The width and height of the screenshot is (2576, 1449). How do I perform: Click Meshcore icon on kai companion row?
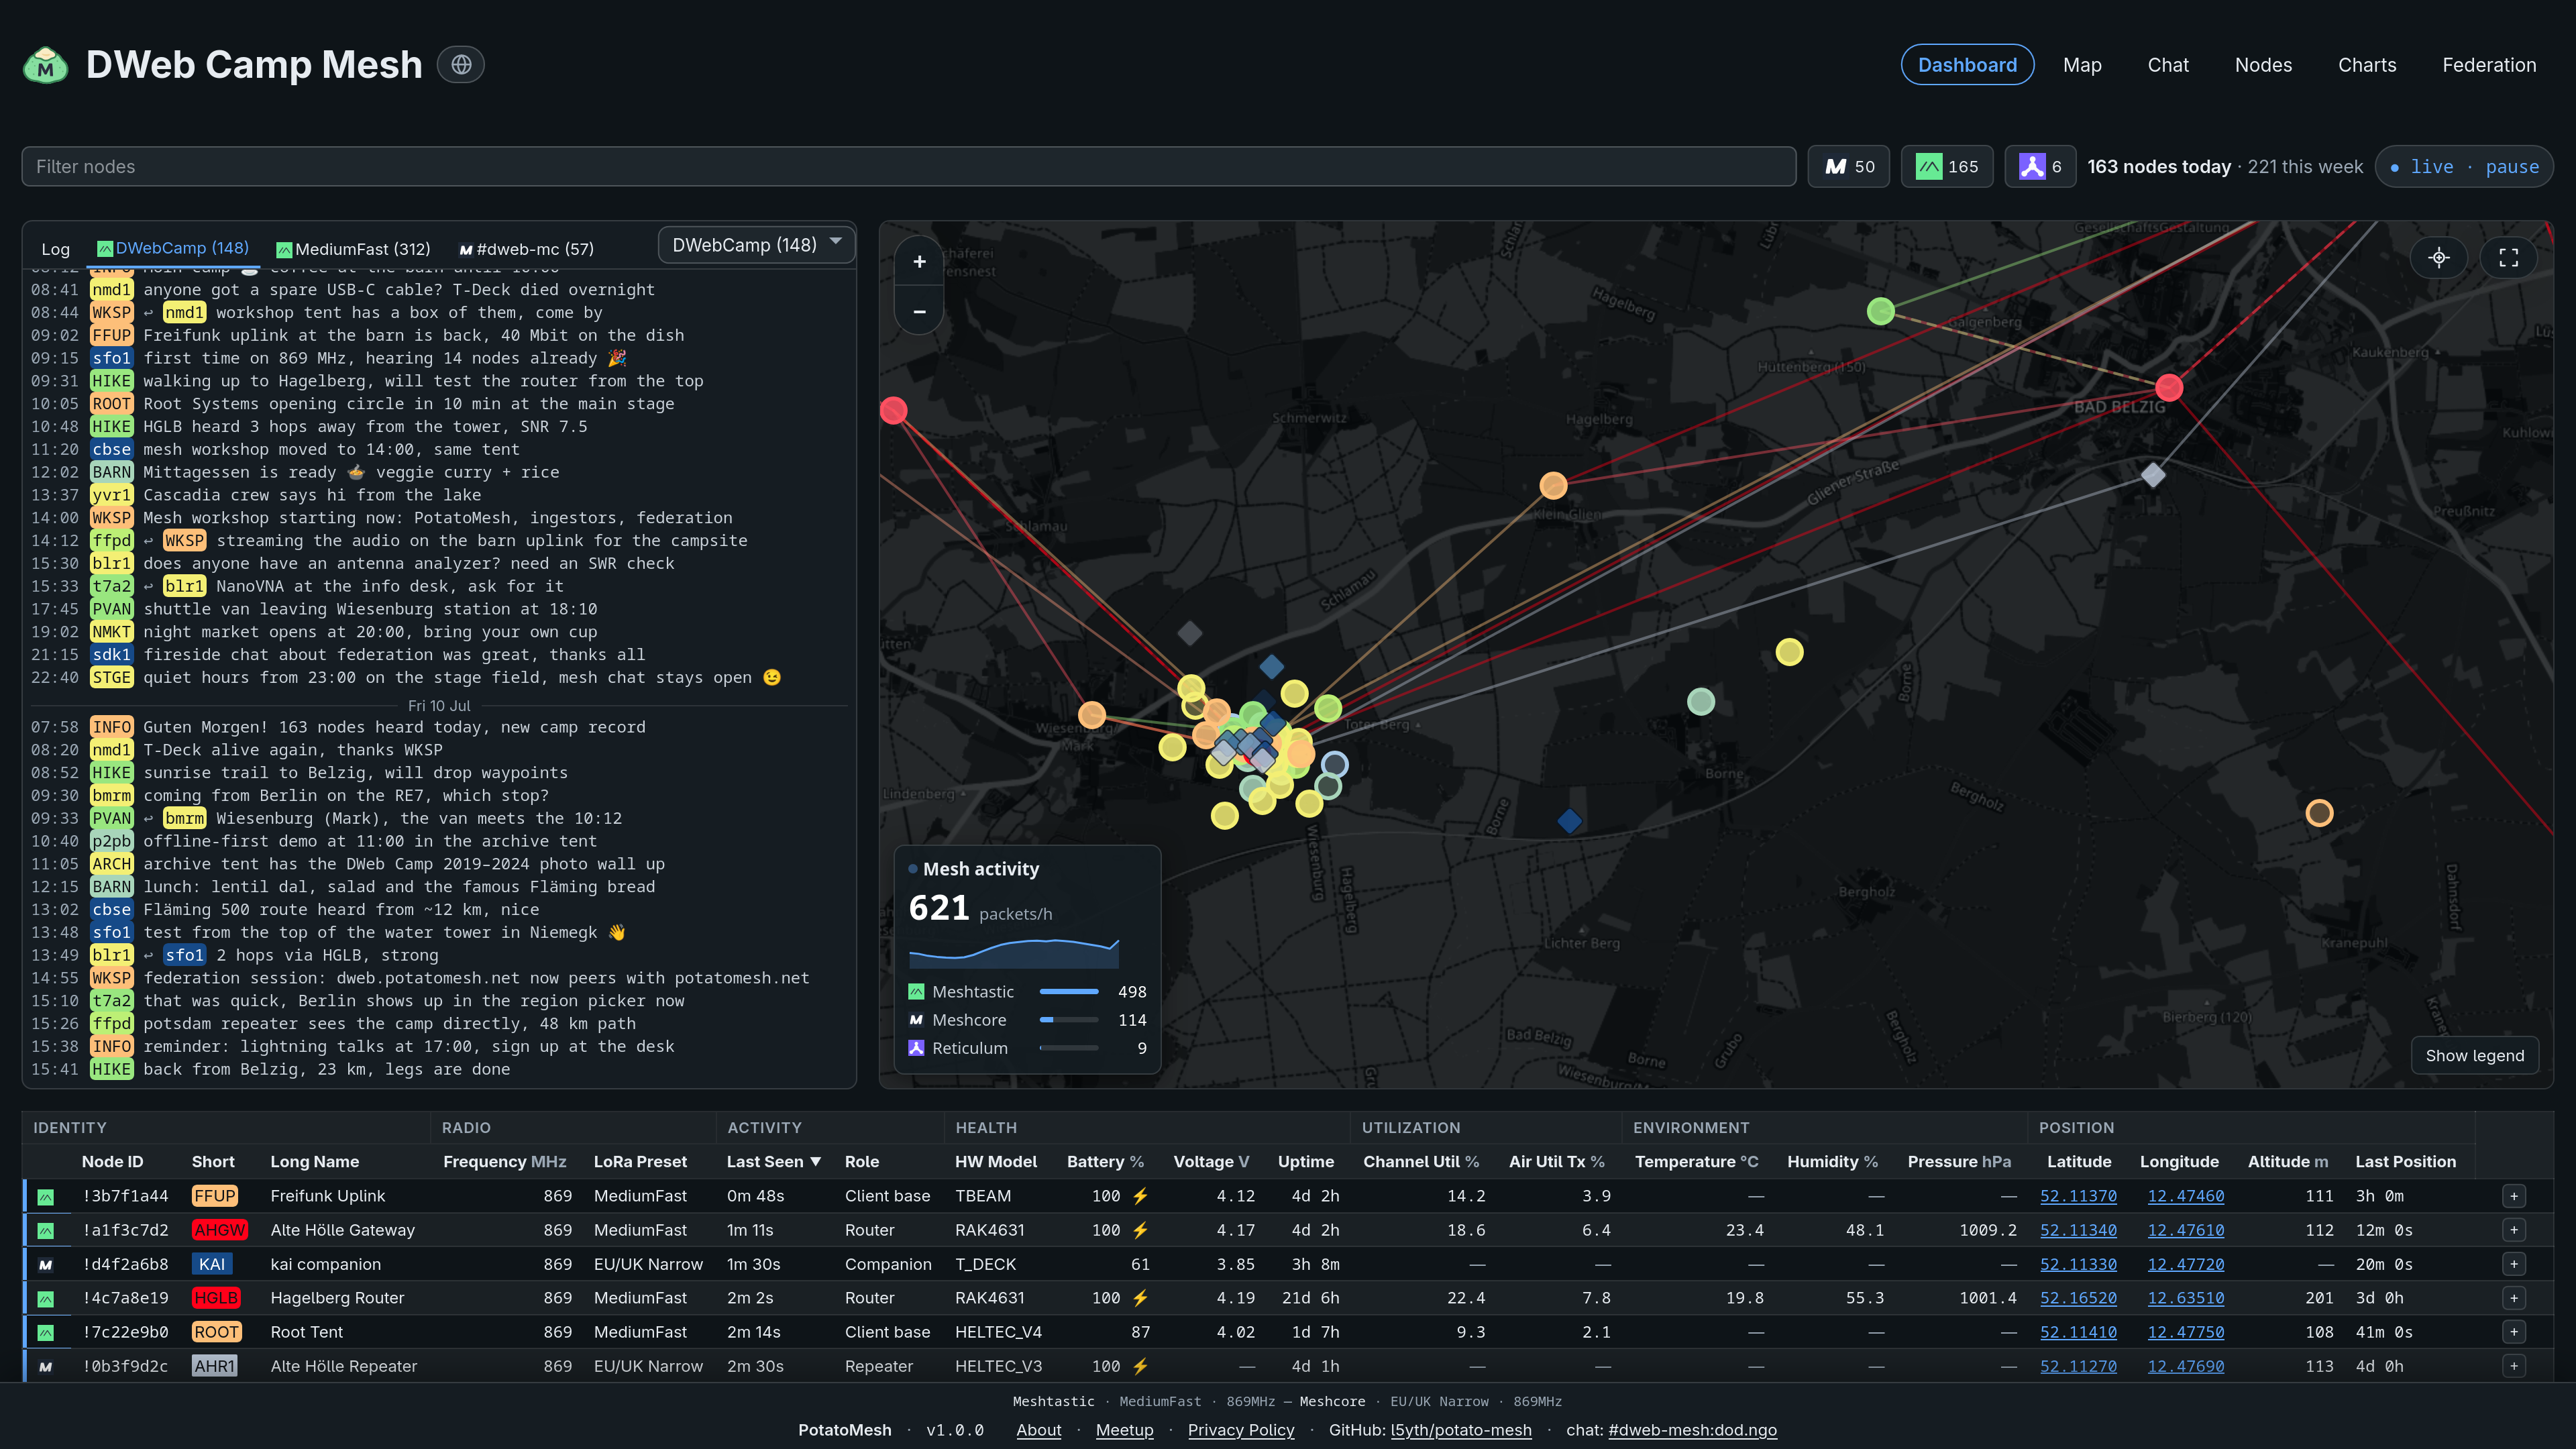tap(45, 1265)
